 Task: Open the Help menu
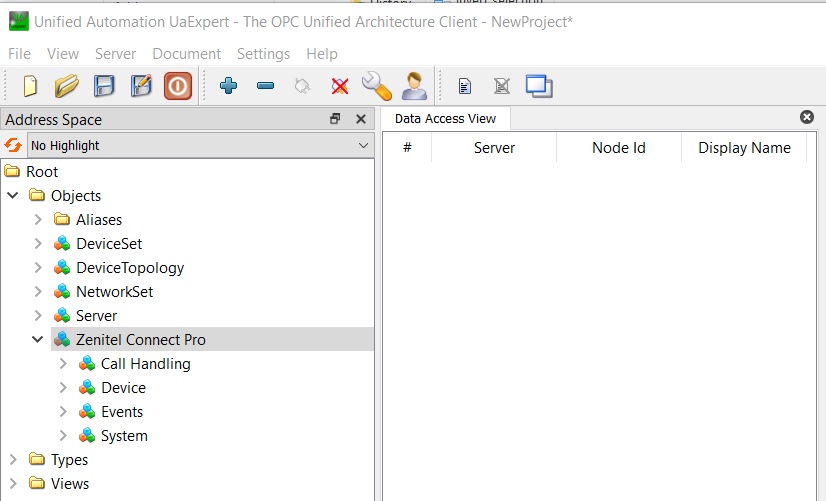[322, 54]
